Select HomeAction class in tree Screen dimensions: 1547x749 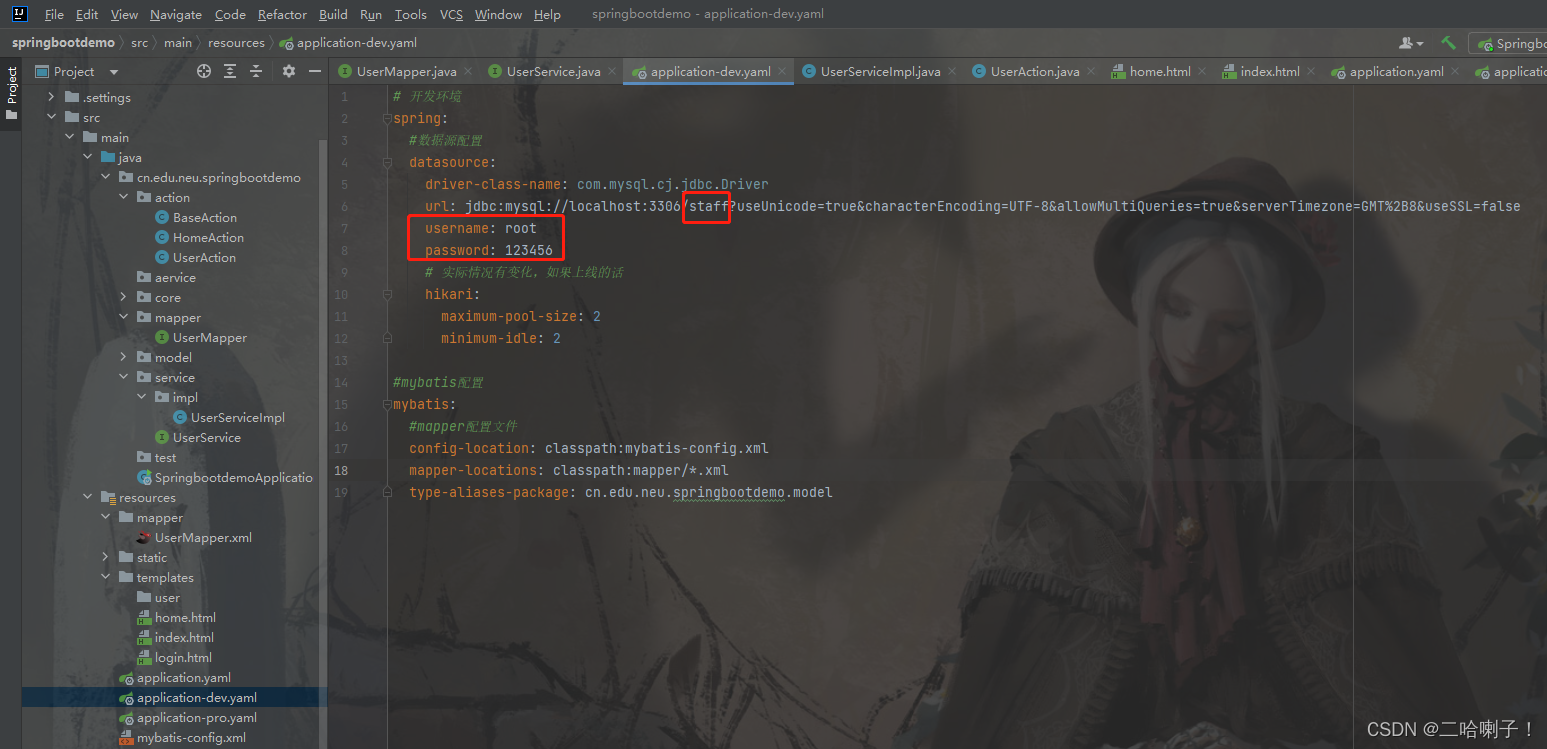pyautogui.click(x=208, y=237)
